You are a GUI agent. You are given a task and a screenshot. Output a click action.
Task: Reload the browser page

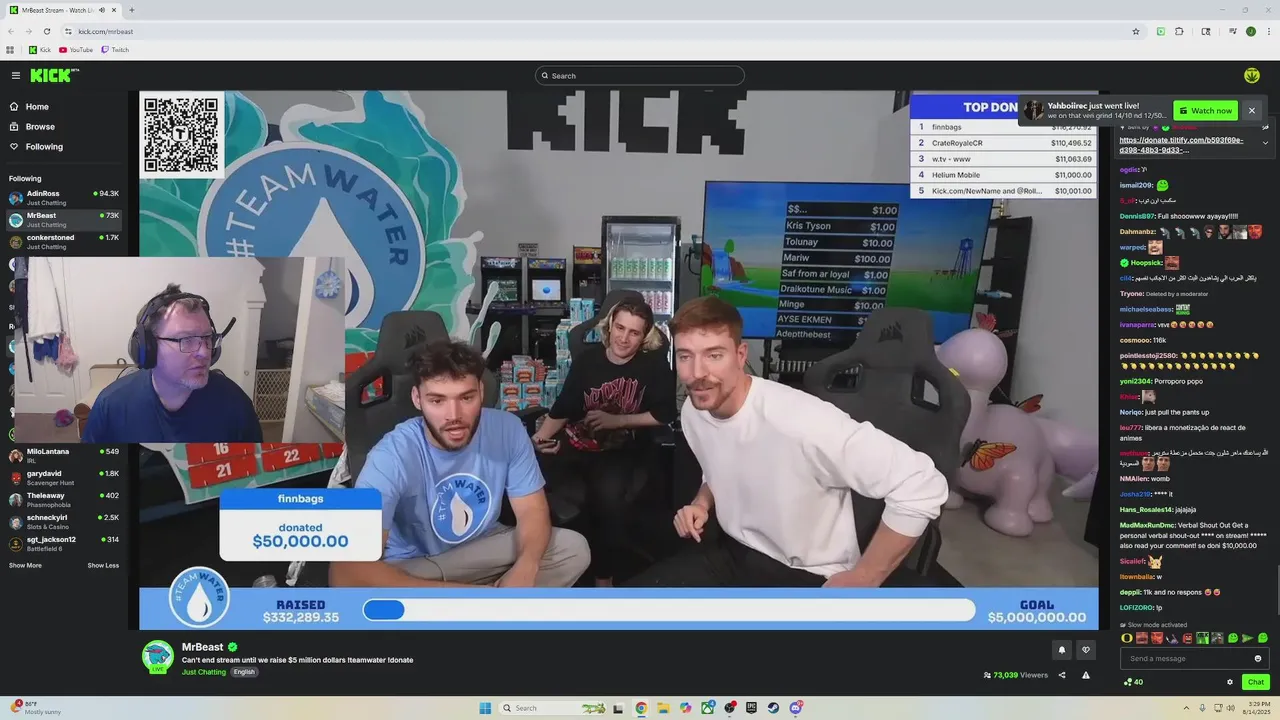click(46, 31)
